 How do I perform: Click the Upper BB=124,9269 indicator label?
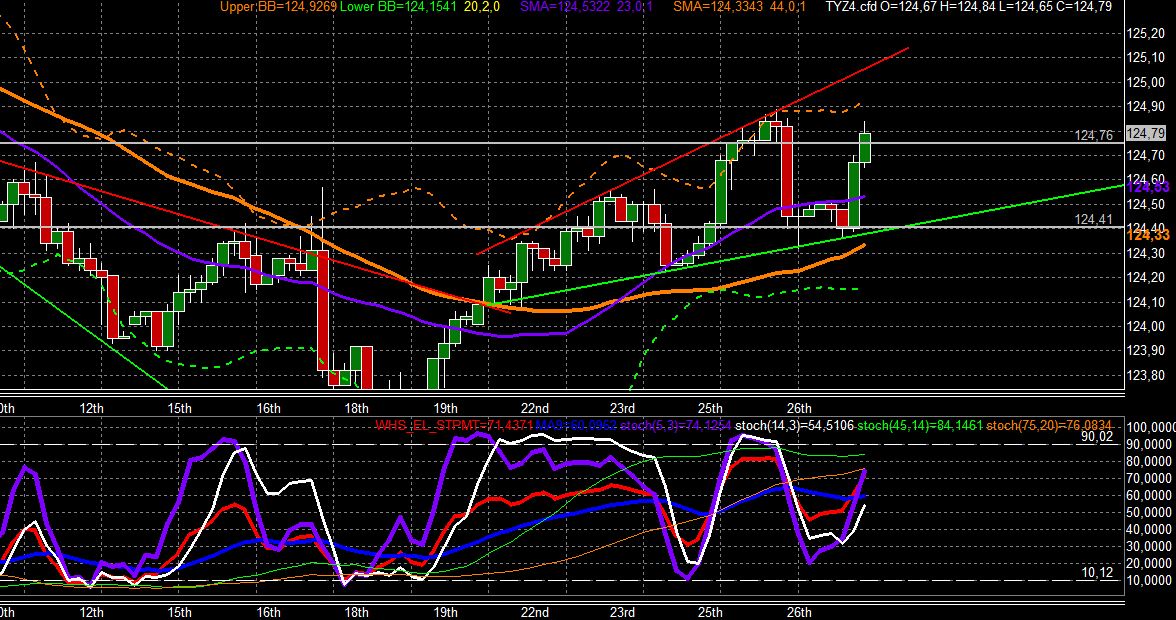point(278,7)
